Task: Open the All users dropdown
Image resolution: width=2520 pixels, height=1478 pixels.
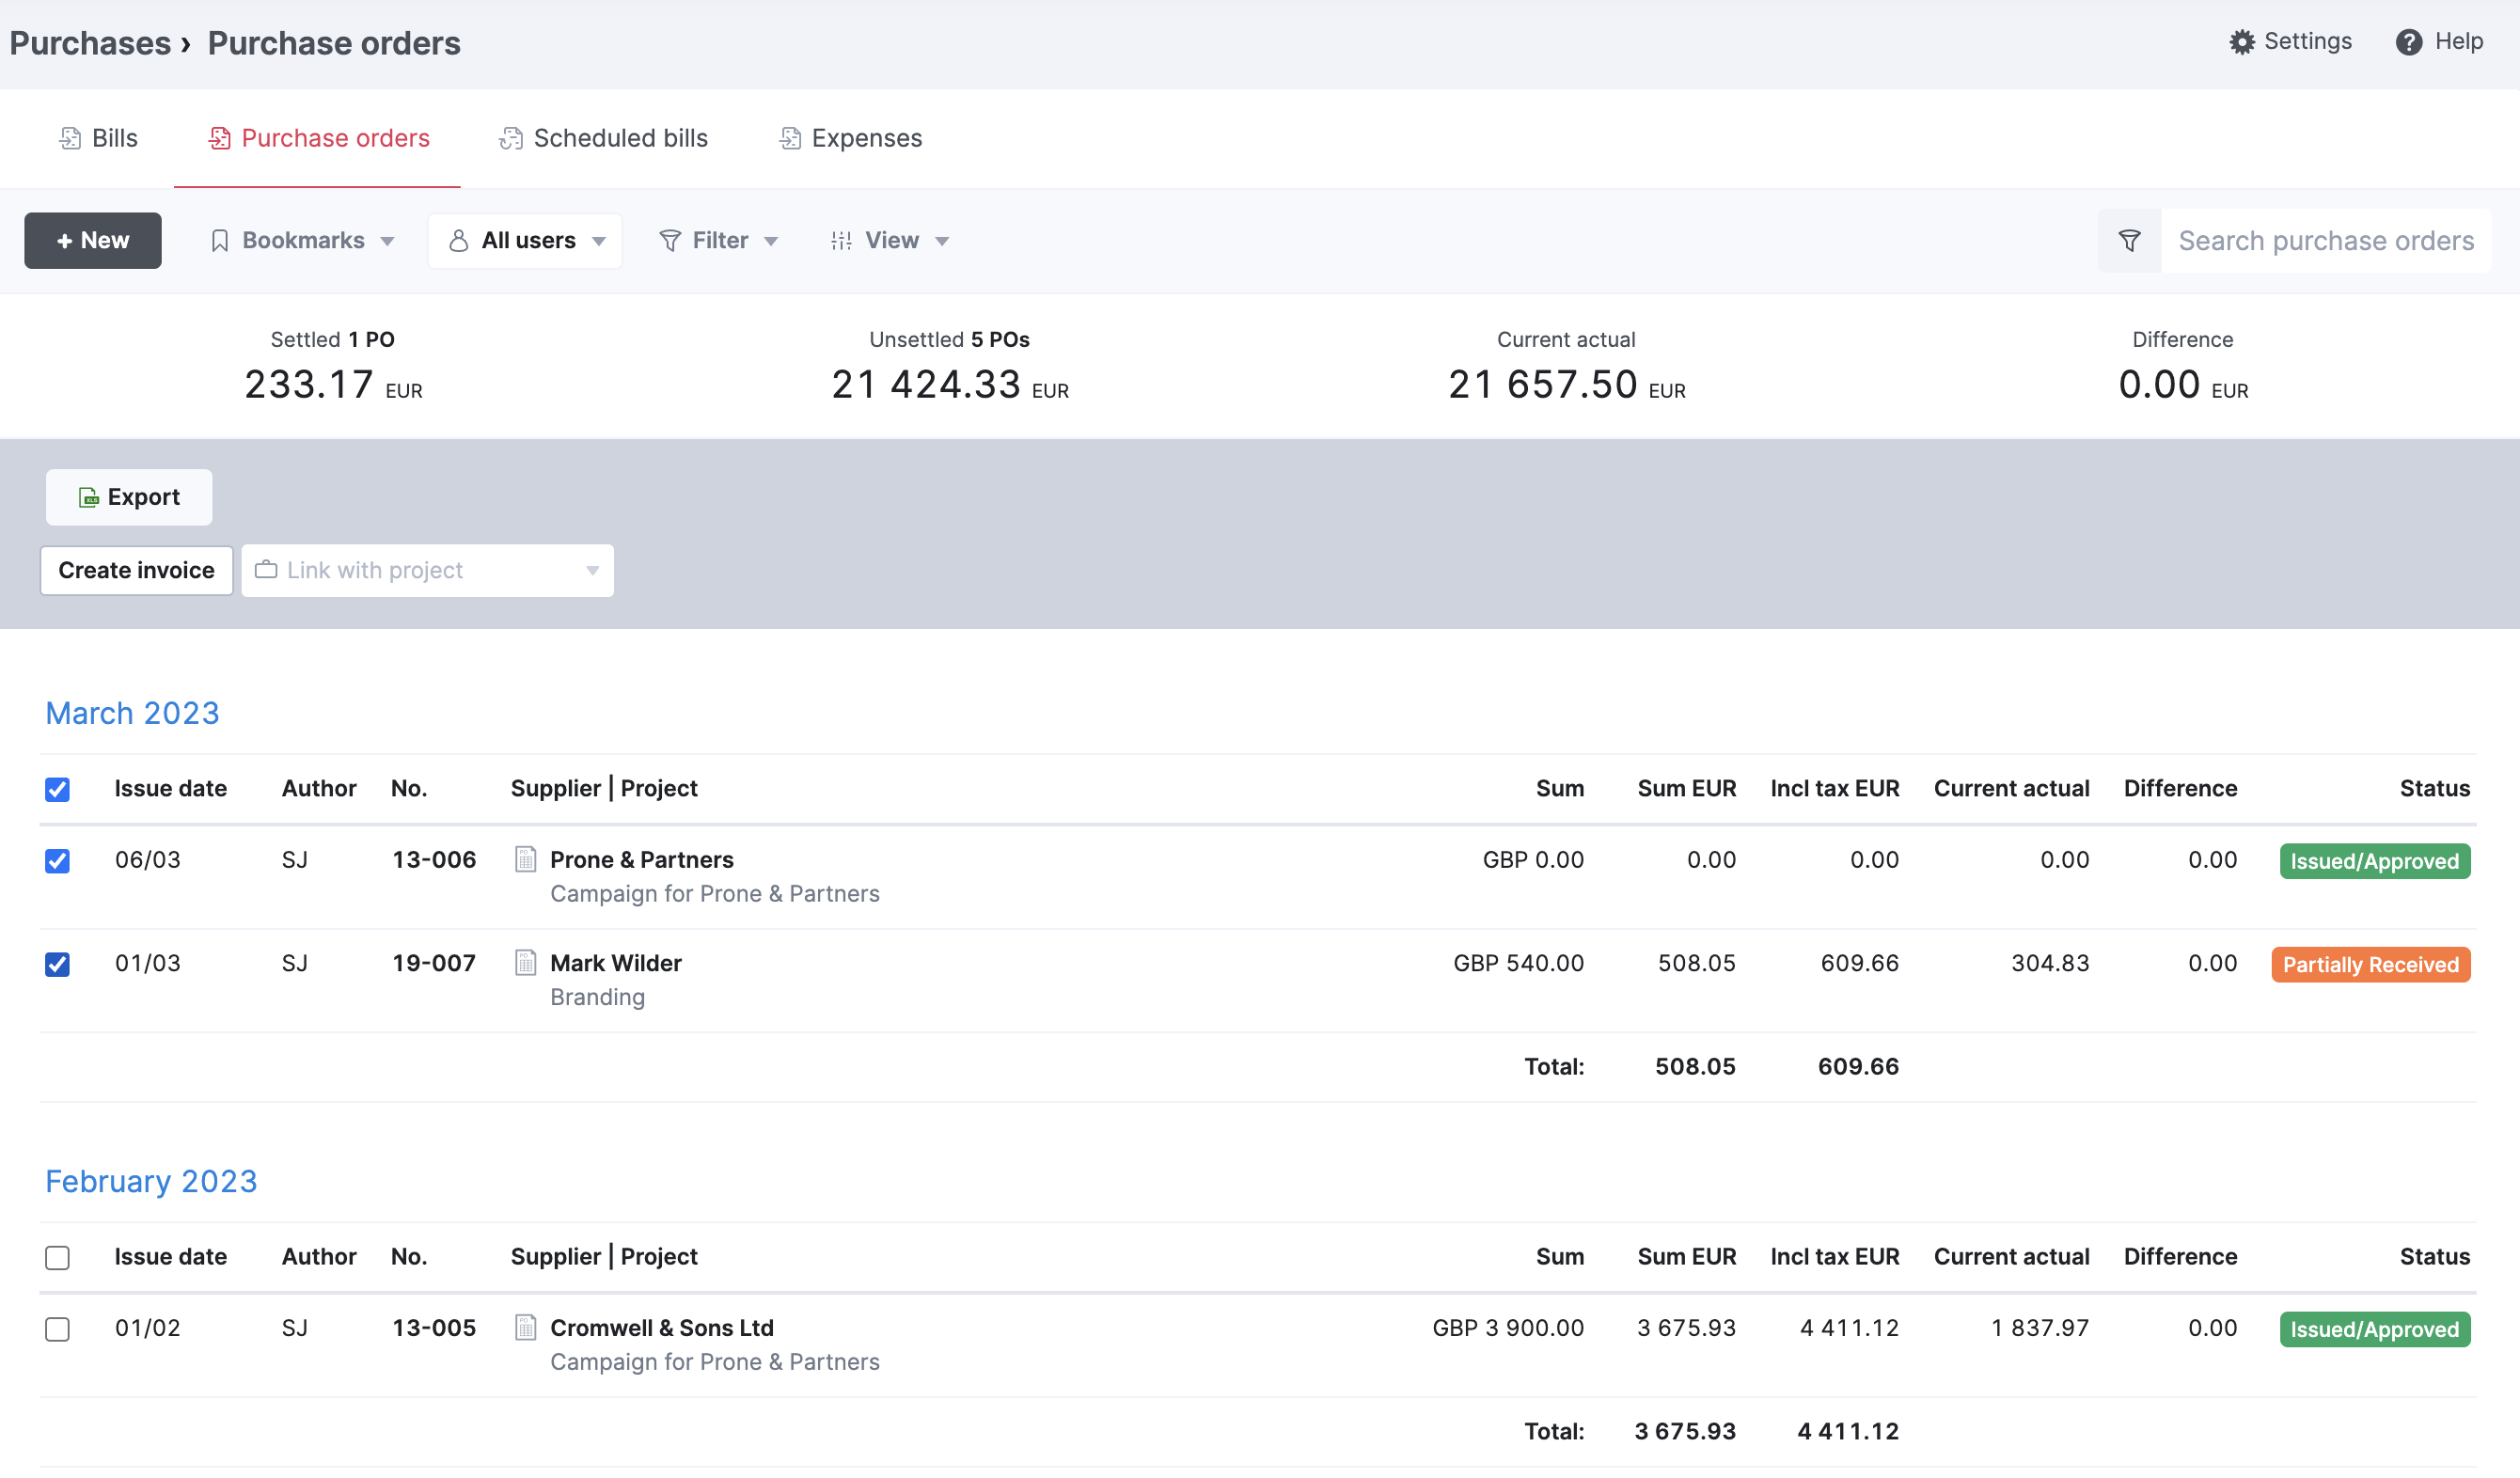Action: [x=525, y=241]
